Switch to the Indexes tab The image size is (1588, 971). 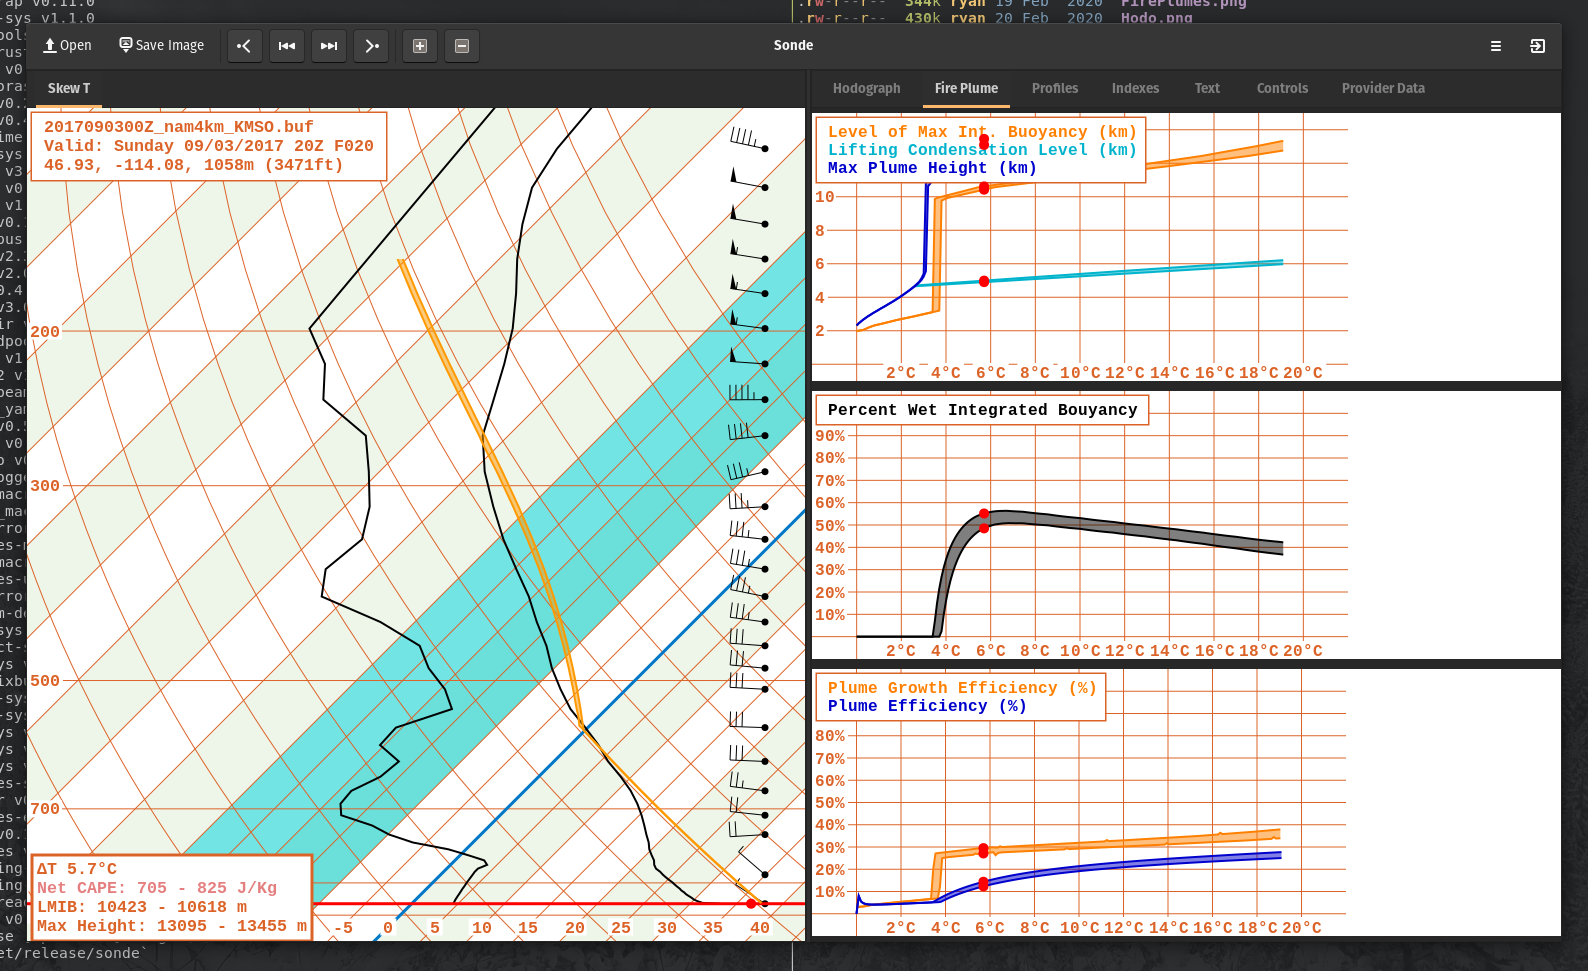1136,88
